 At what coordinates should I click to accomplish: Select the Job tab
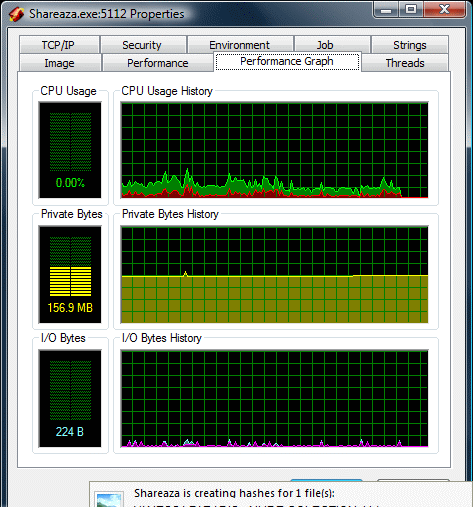[332, 45]
